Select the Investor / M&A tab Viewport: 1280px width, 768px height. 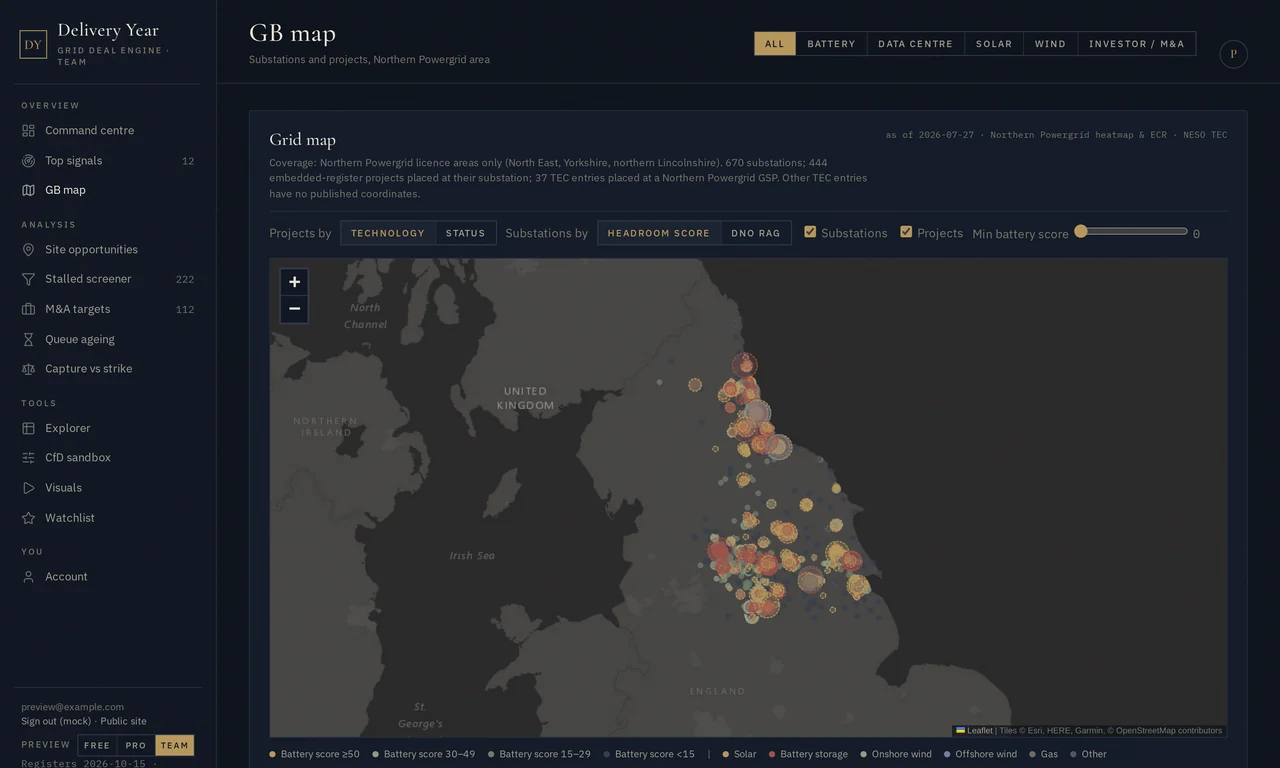1137,44
